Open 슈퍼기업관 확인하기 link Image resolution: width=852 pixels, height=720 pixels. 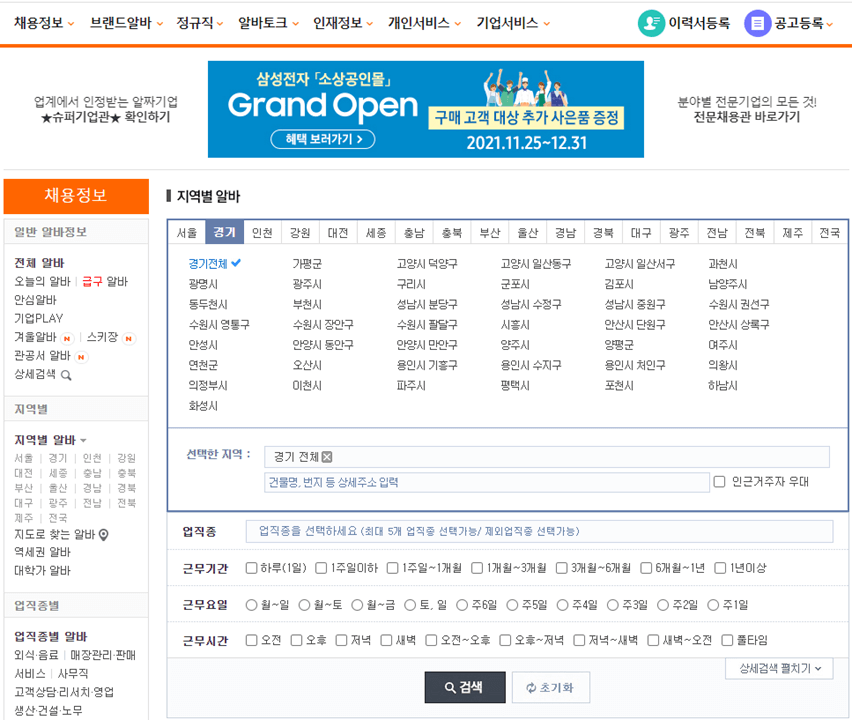106,117
